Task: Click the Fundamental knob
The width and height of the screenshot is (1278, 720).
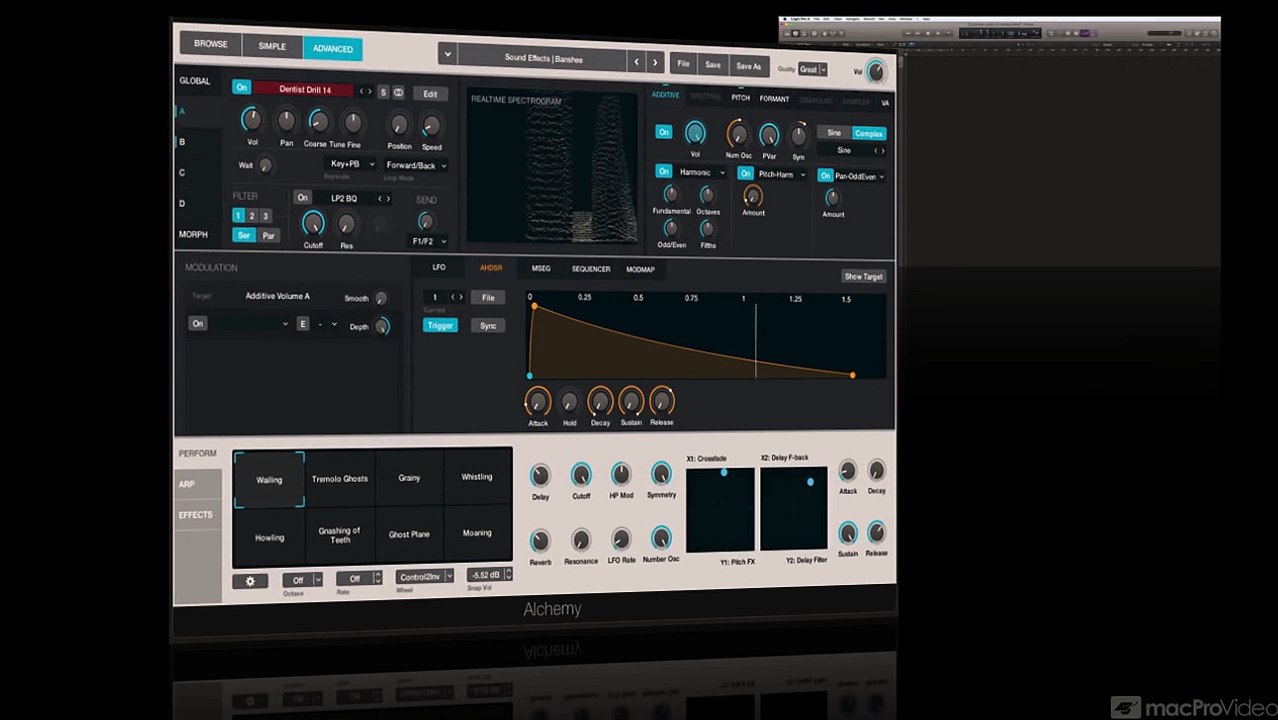Action: click(671, 194)
